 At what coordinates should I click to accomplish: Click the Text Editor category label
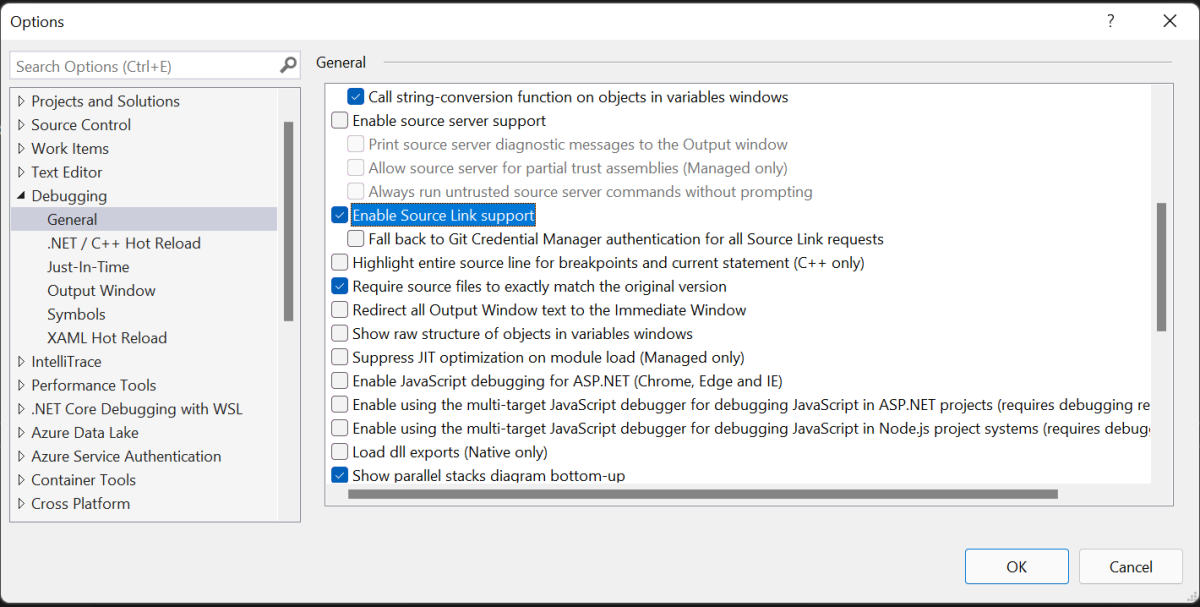(67, 172)
